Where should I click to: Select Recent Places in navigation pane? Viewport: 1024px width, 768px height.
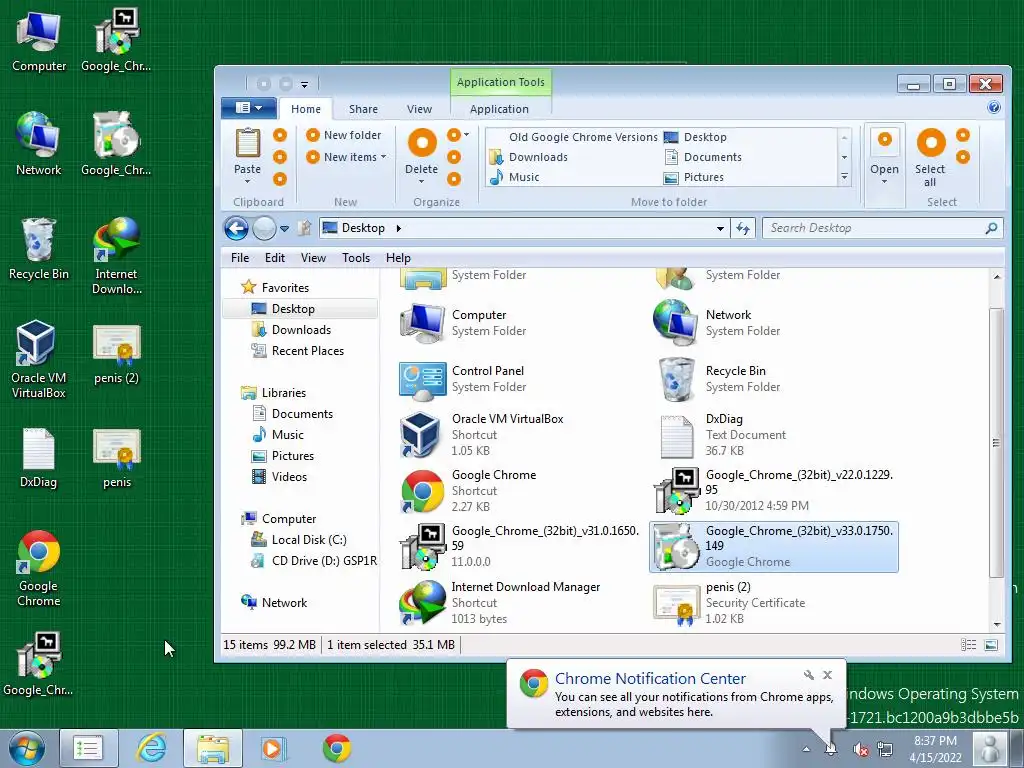(x=307, y=351)
